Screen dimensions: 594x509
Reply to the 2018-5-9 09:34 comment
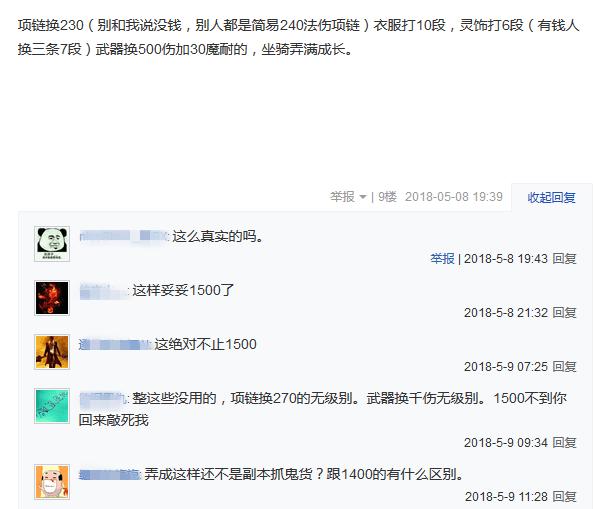point(564,442)
